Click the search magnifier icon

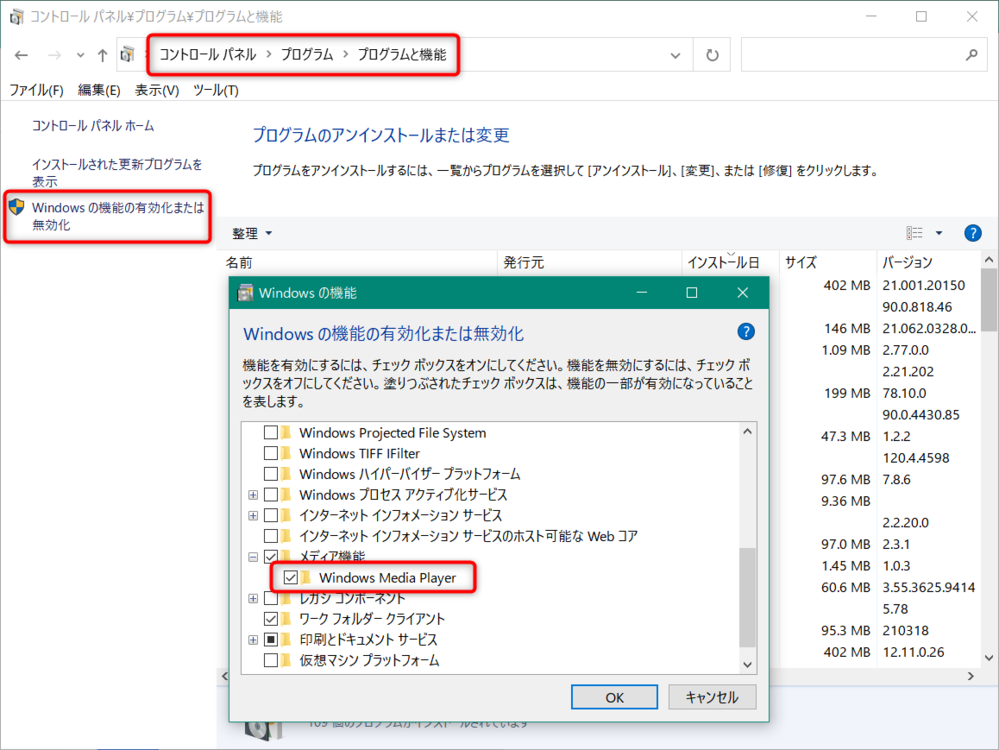[972, 55]
